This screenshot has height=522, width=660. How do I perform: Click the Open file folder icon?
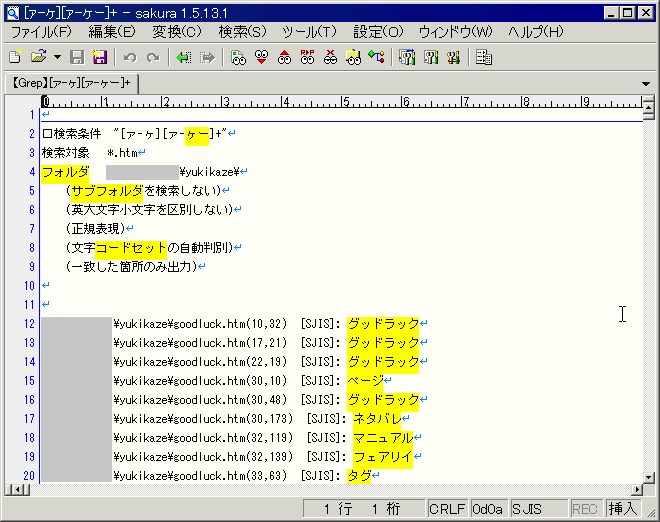point(38,57)
